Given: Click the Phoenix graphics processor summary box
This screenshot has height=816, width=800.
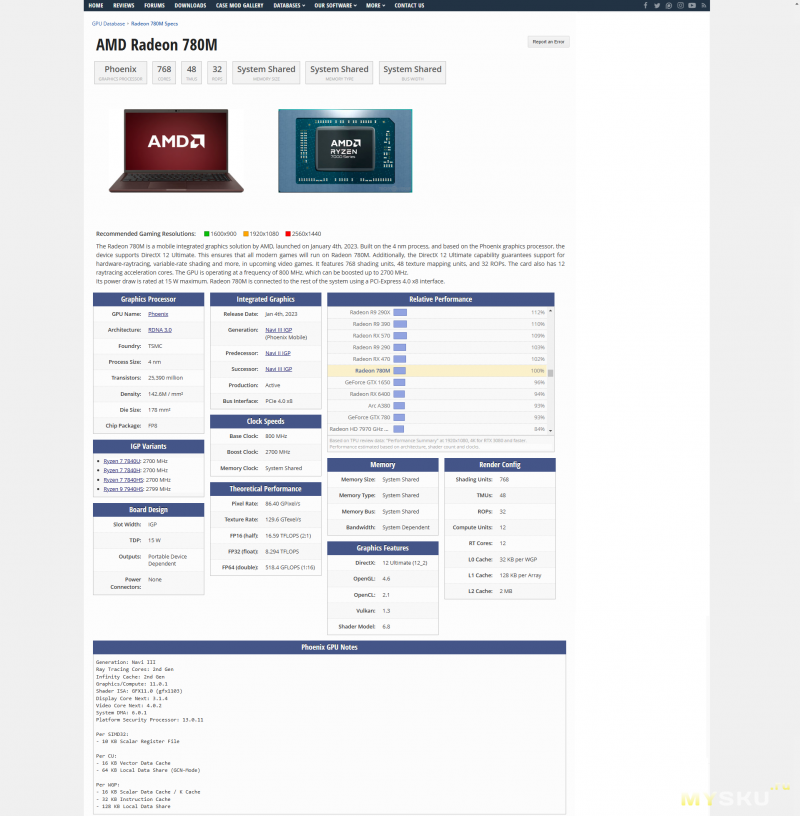Looking at the screenshot, I should pos(120,72).
